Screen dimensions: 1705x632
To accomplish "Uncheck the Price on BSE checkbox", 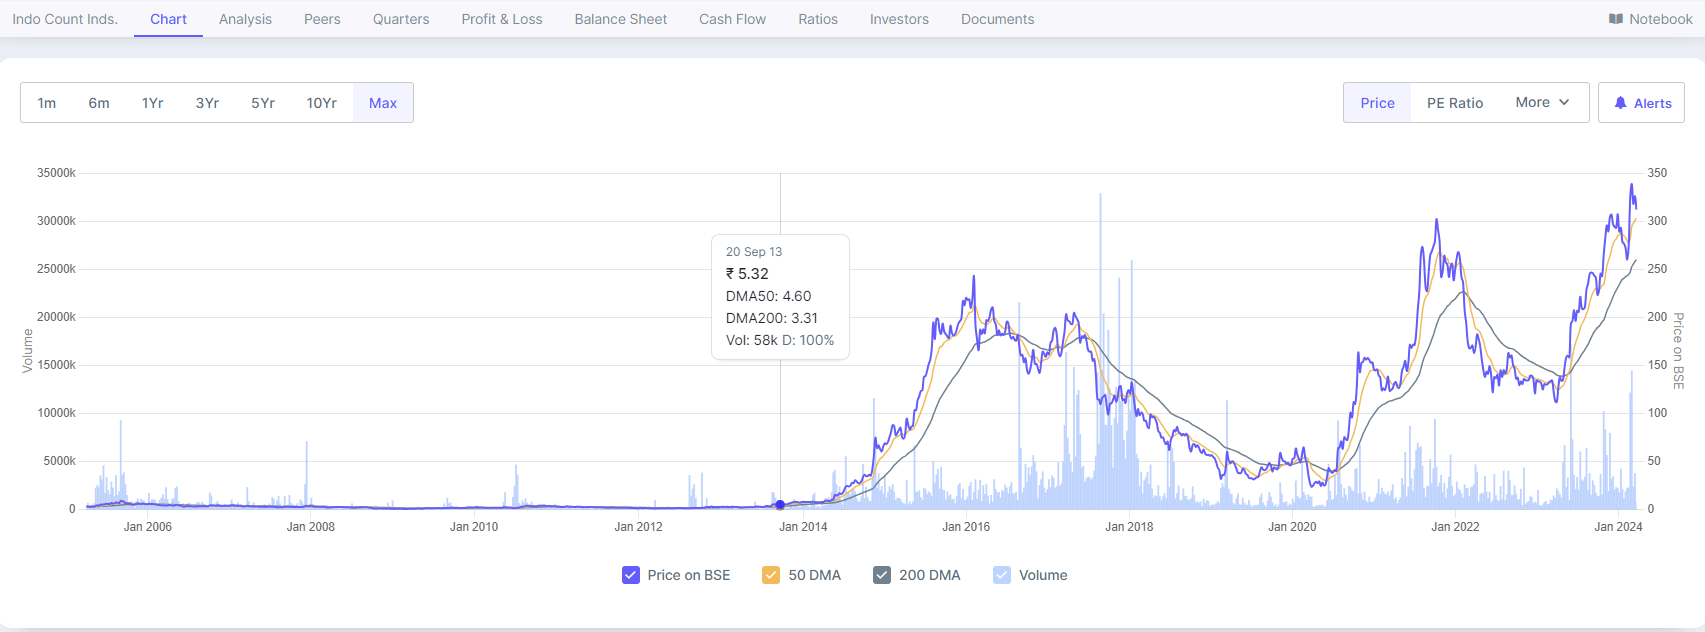I will point(631,575).
